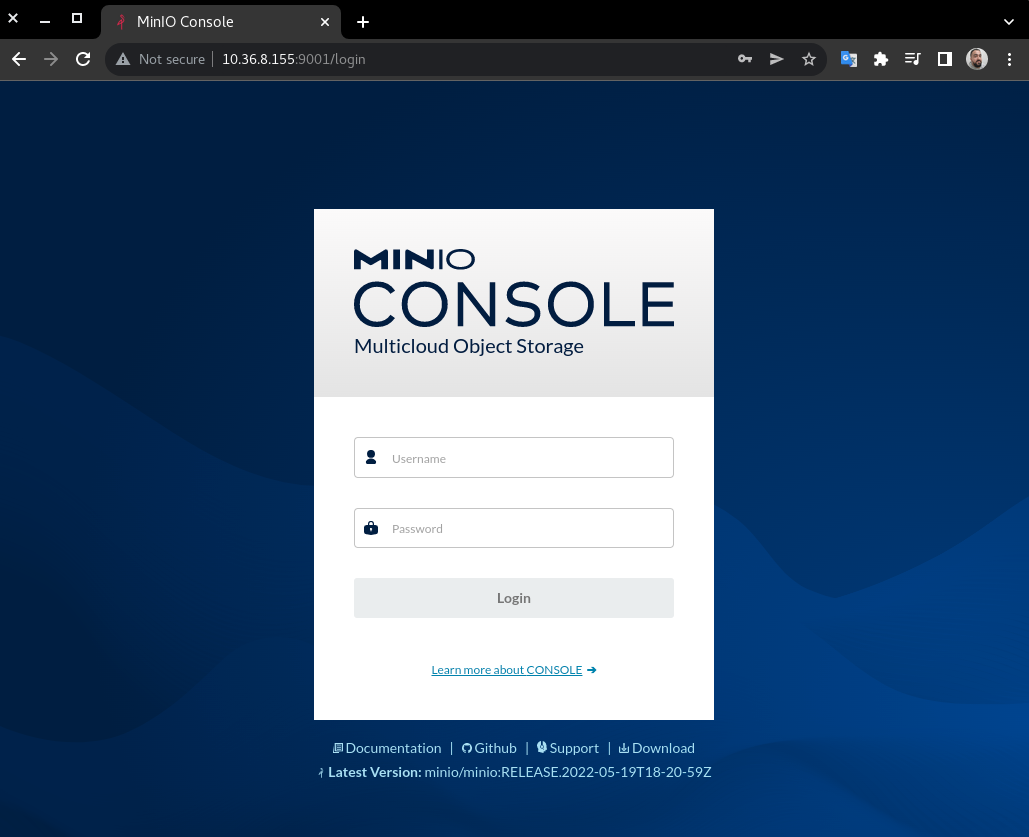The image size is (1029, 837).
Task: Open the media controls icon
Action: [912, 59]
